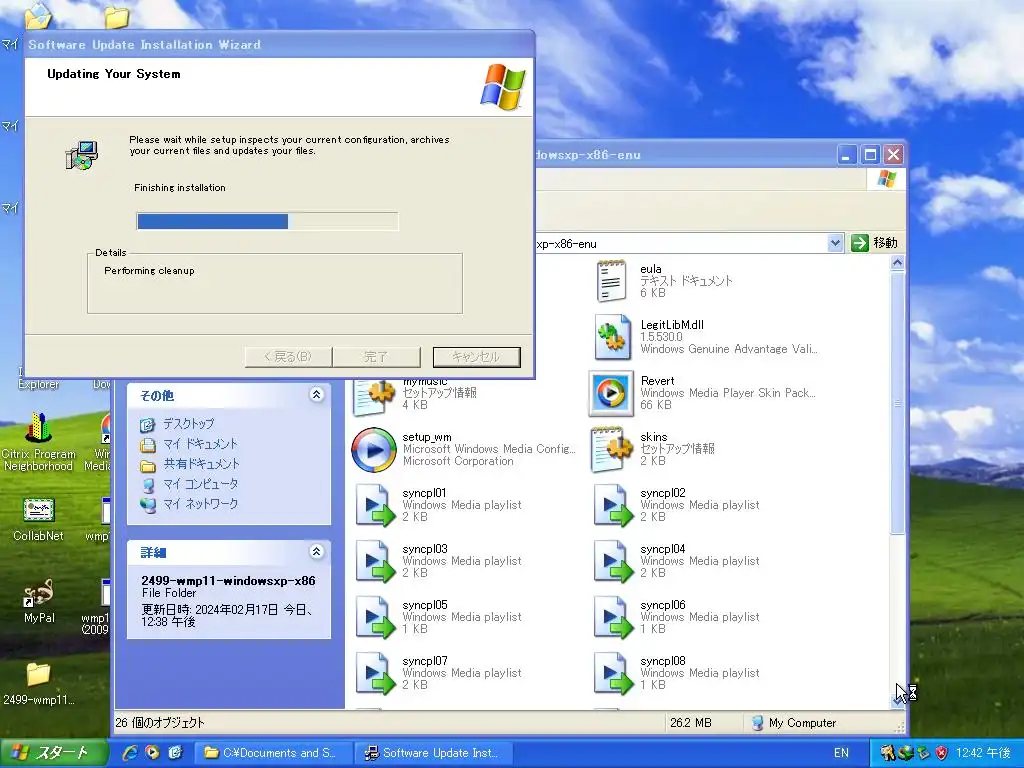
Task: Click the green globe icon in system tray
Action: click(x=905, y=752)
